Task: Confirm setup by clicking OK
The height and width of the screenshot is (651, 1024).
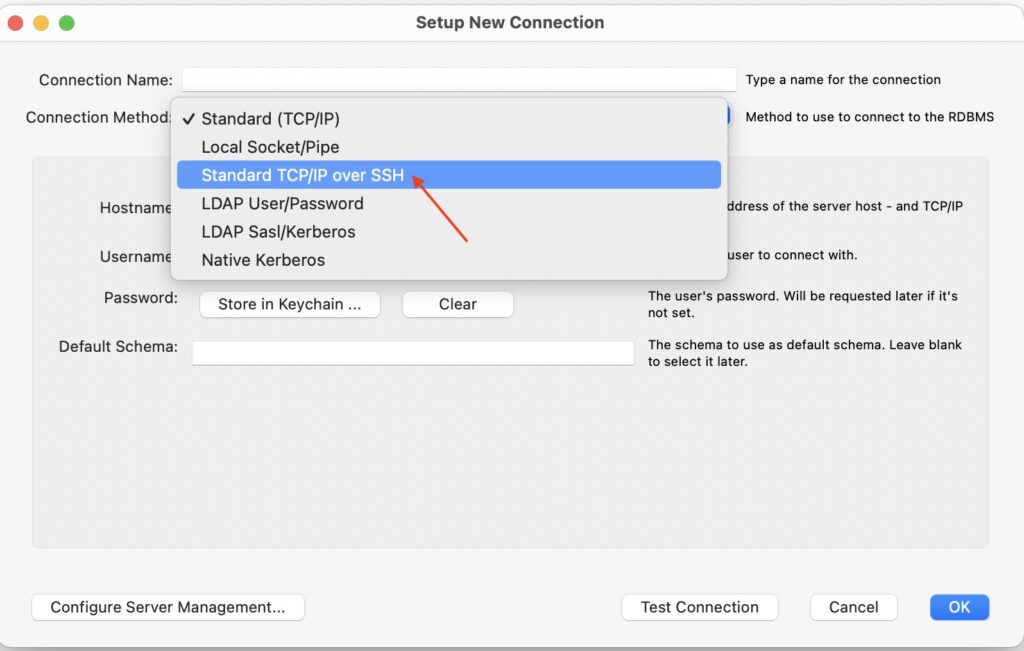Action: point(958,607)
